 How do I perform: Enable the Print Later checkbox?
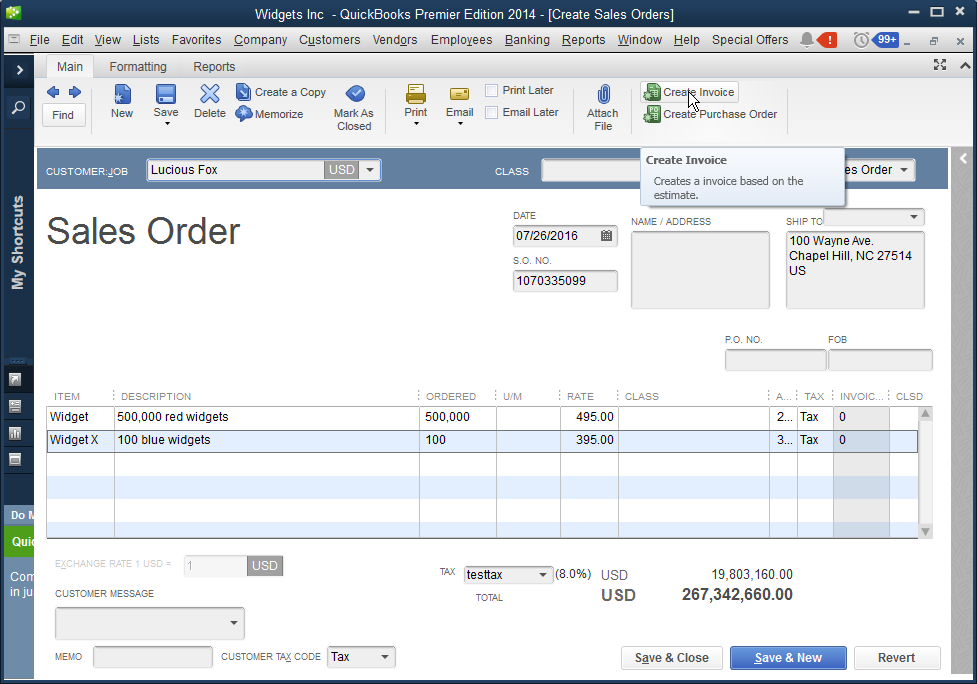(x=492, y=90)
